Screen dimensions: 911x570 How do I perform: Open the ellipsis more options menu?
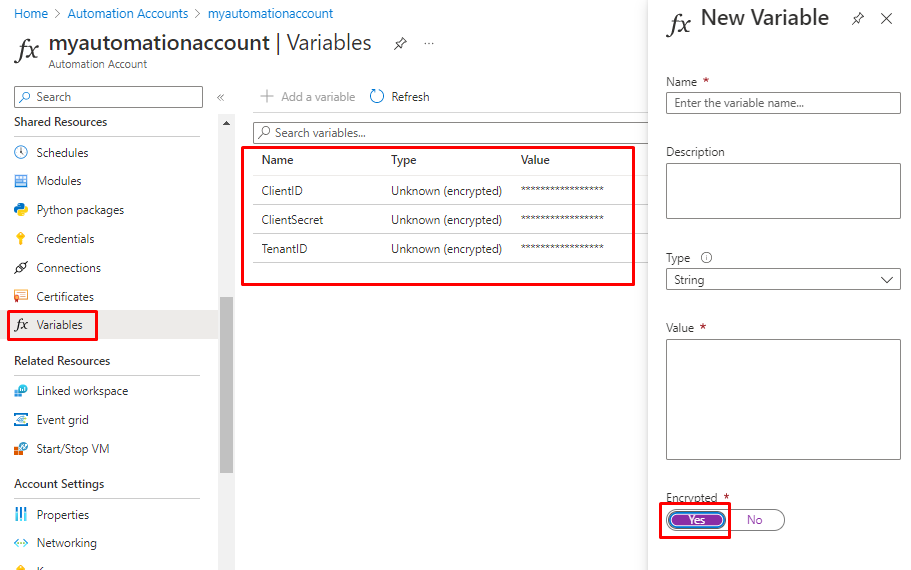coord(429,44)
